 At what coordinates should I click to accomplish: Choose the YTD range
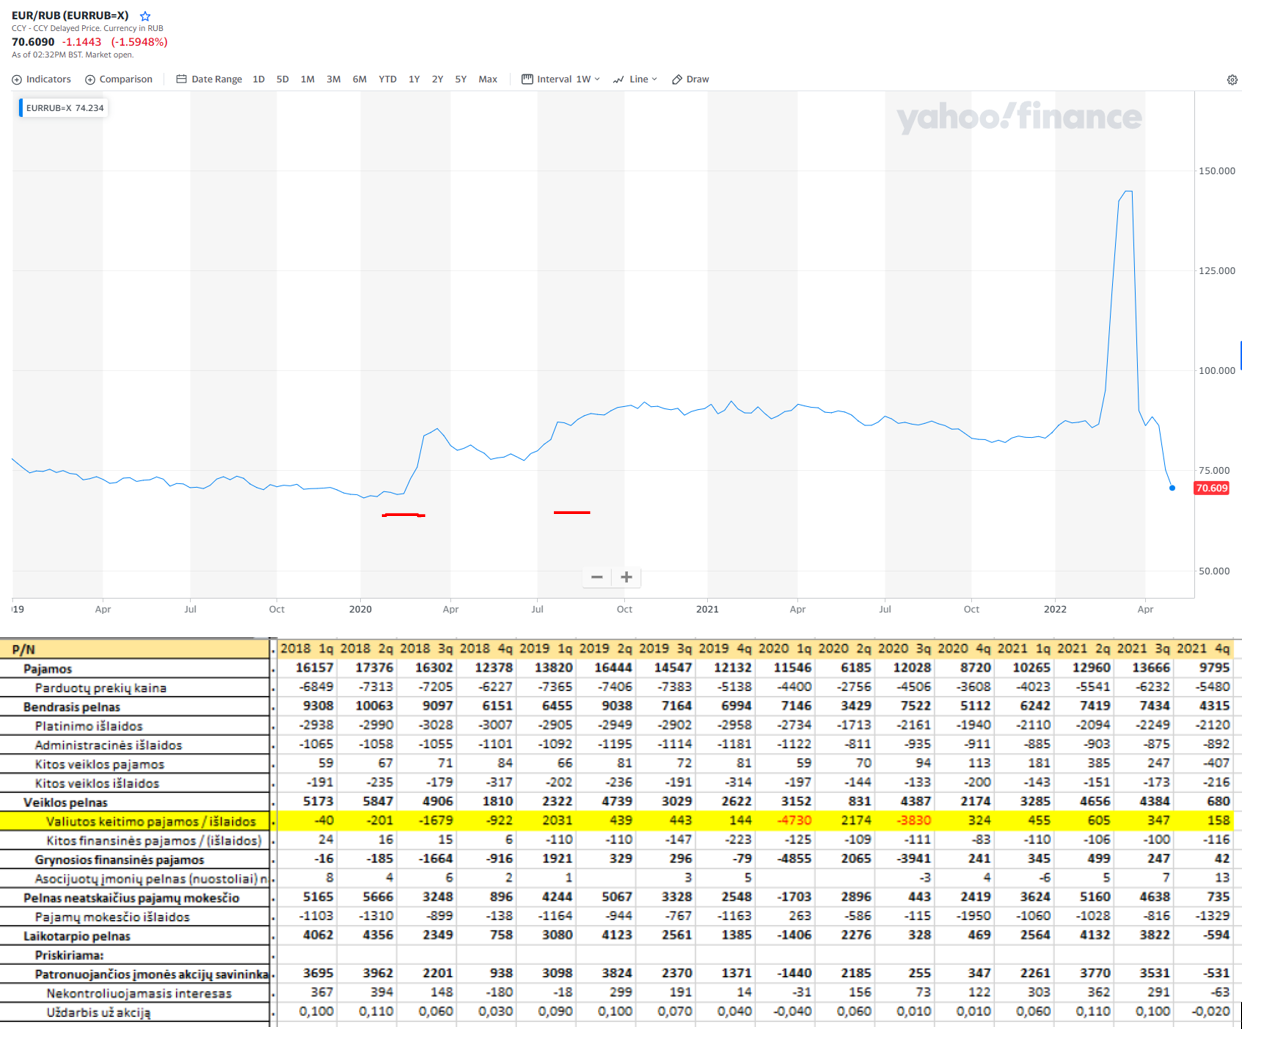pyautogui.click(x=388, y=79)
